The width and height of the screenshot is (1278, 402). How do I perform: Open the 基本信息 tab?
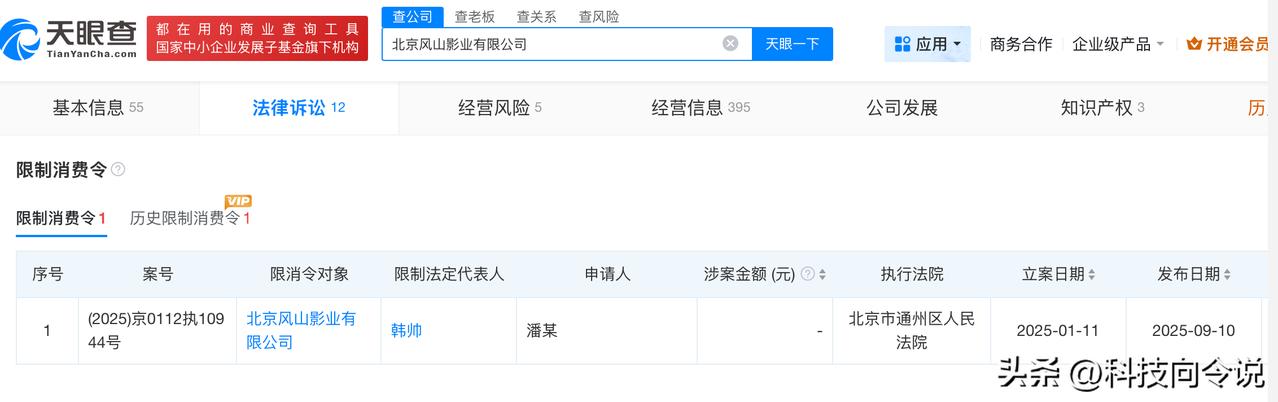tap(98, 108)
